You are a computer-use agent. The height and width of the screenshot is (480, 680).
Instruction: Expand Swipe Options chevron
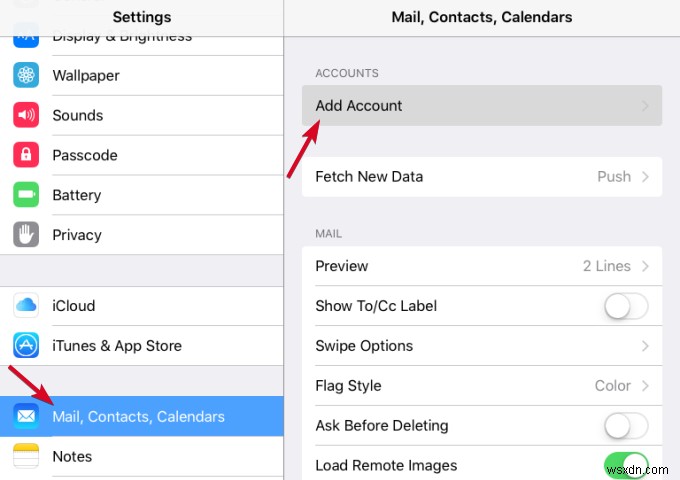tap(646, 346)
